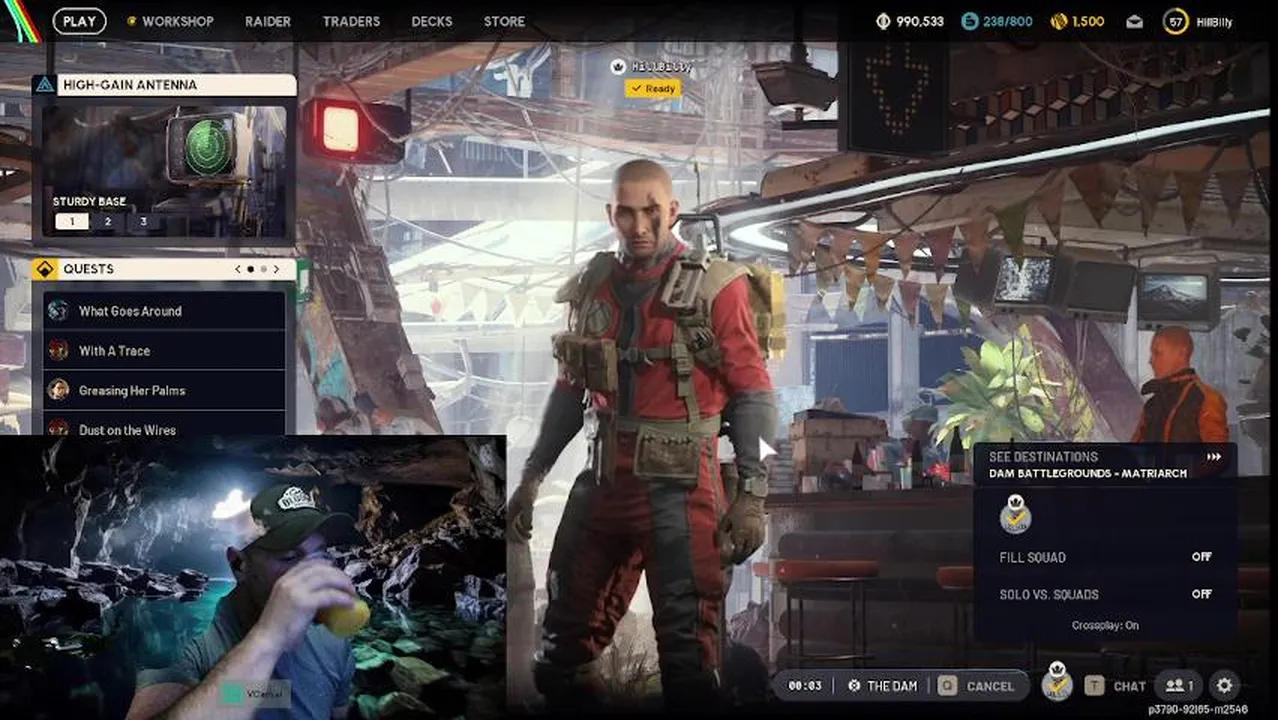The height and width of the screenshot is (720, 1278).
Task: Open the CHAT button
Action: pos(1129,686)
